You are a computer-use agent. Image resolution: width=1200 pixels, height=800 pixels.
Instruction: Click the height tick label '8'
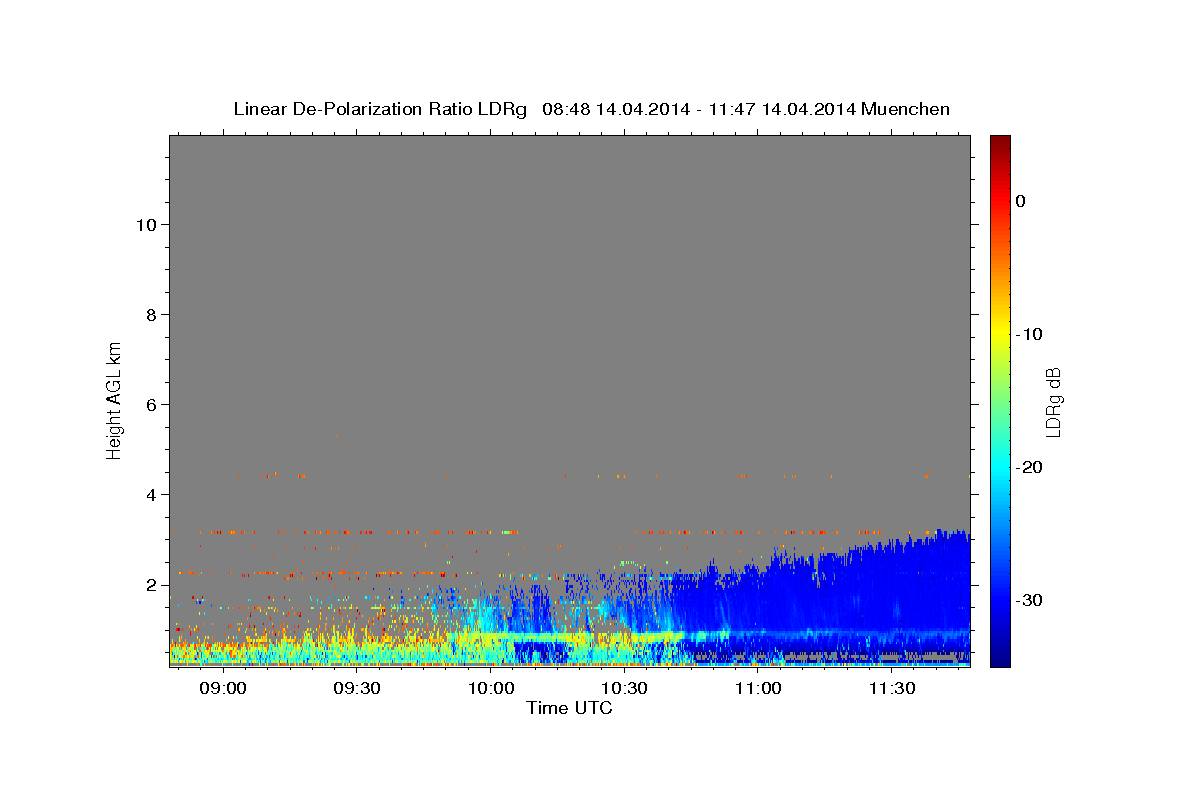coord(149,314)
